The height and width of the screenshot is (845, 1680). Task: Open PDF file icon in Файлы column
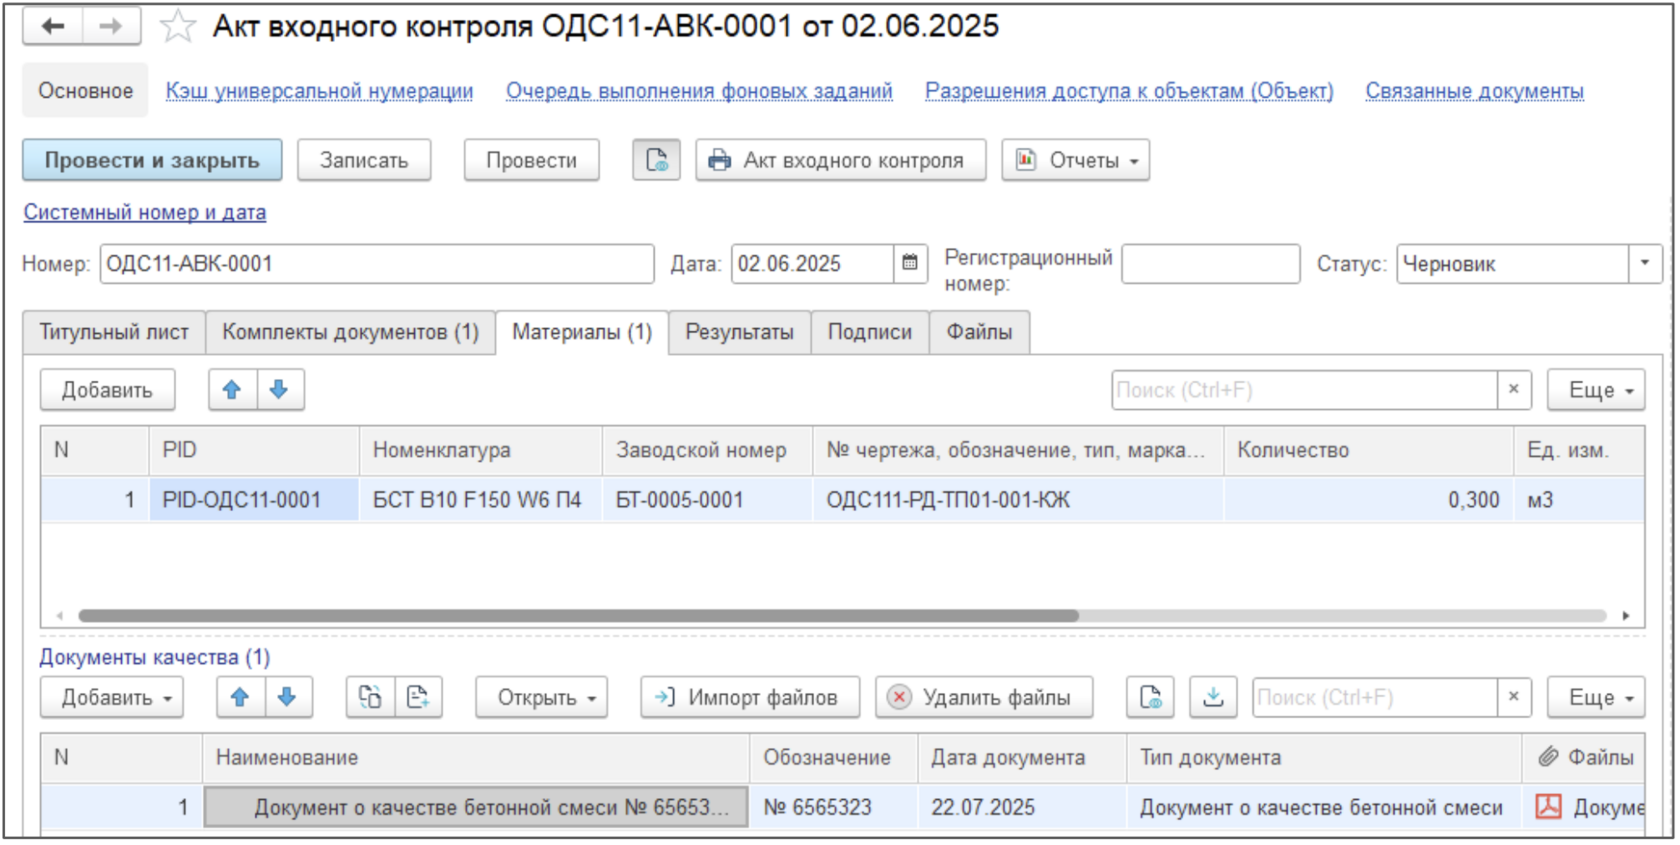1548,807
